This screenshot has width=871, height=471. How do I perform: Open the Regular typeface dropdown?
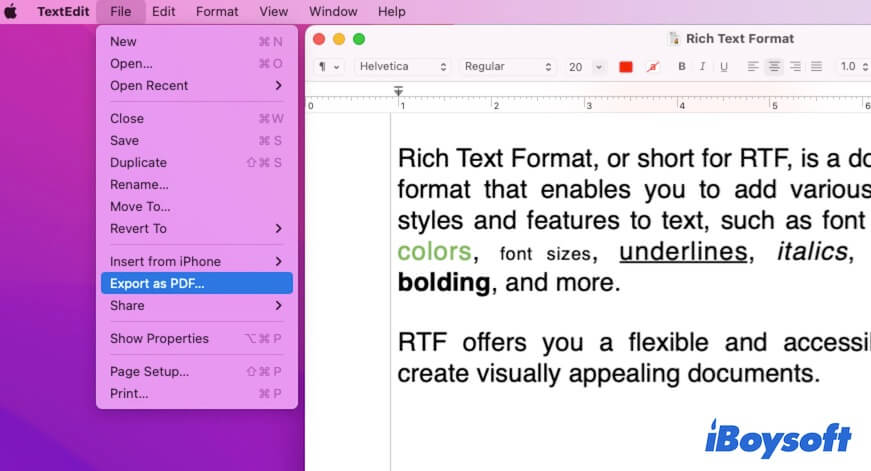point(508,67)
